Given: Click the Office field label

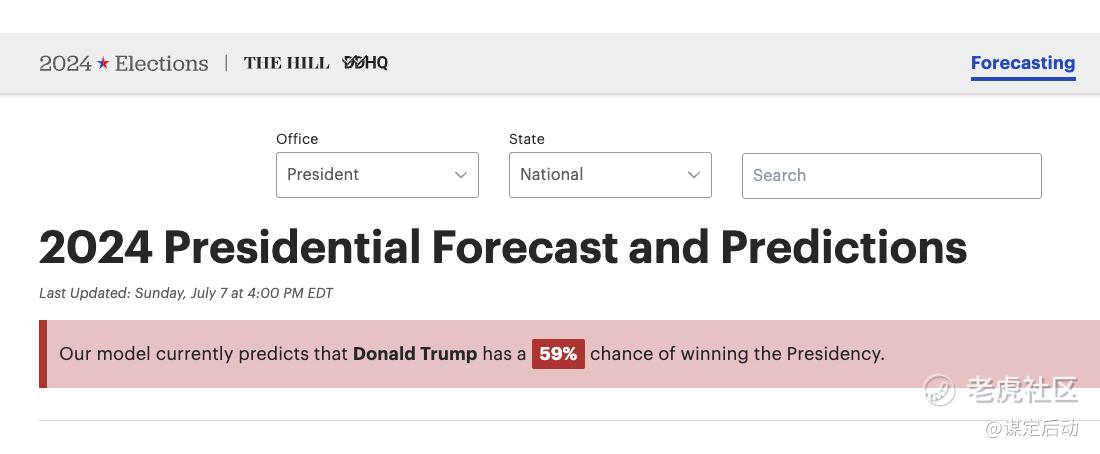Looking at the screenshot, I should [x=297, y=139].
